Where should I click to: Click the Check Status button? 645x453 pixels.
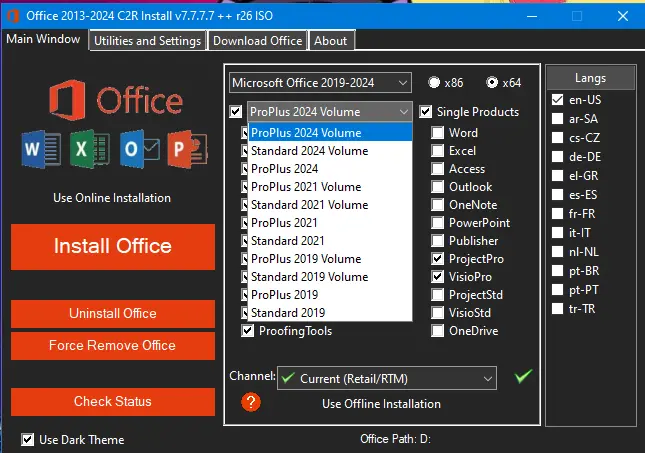click(113, 402)
